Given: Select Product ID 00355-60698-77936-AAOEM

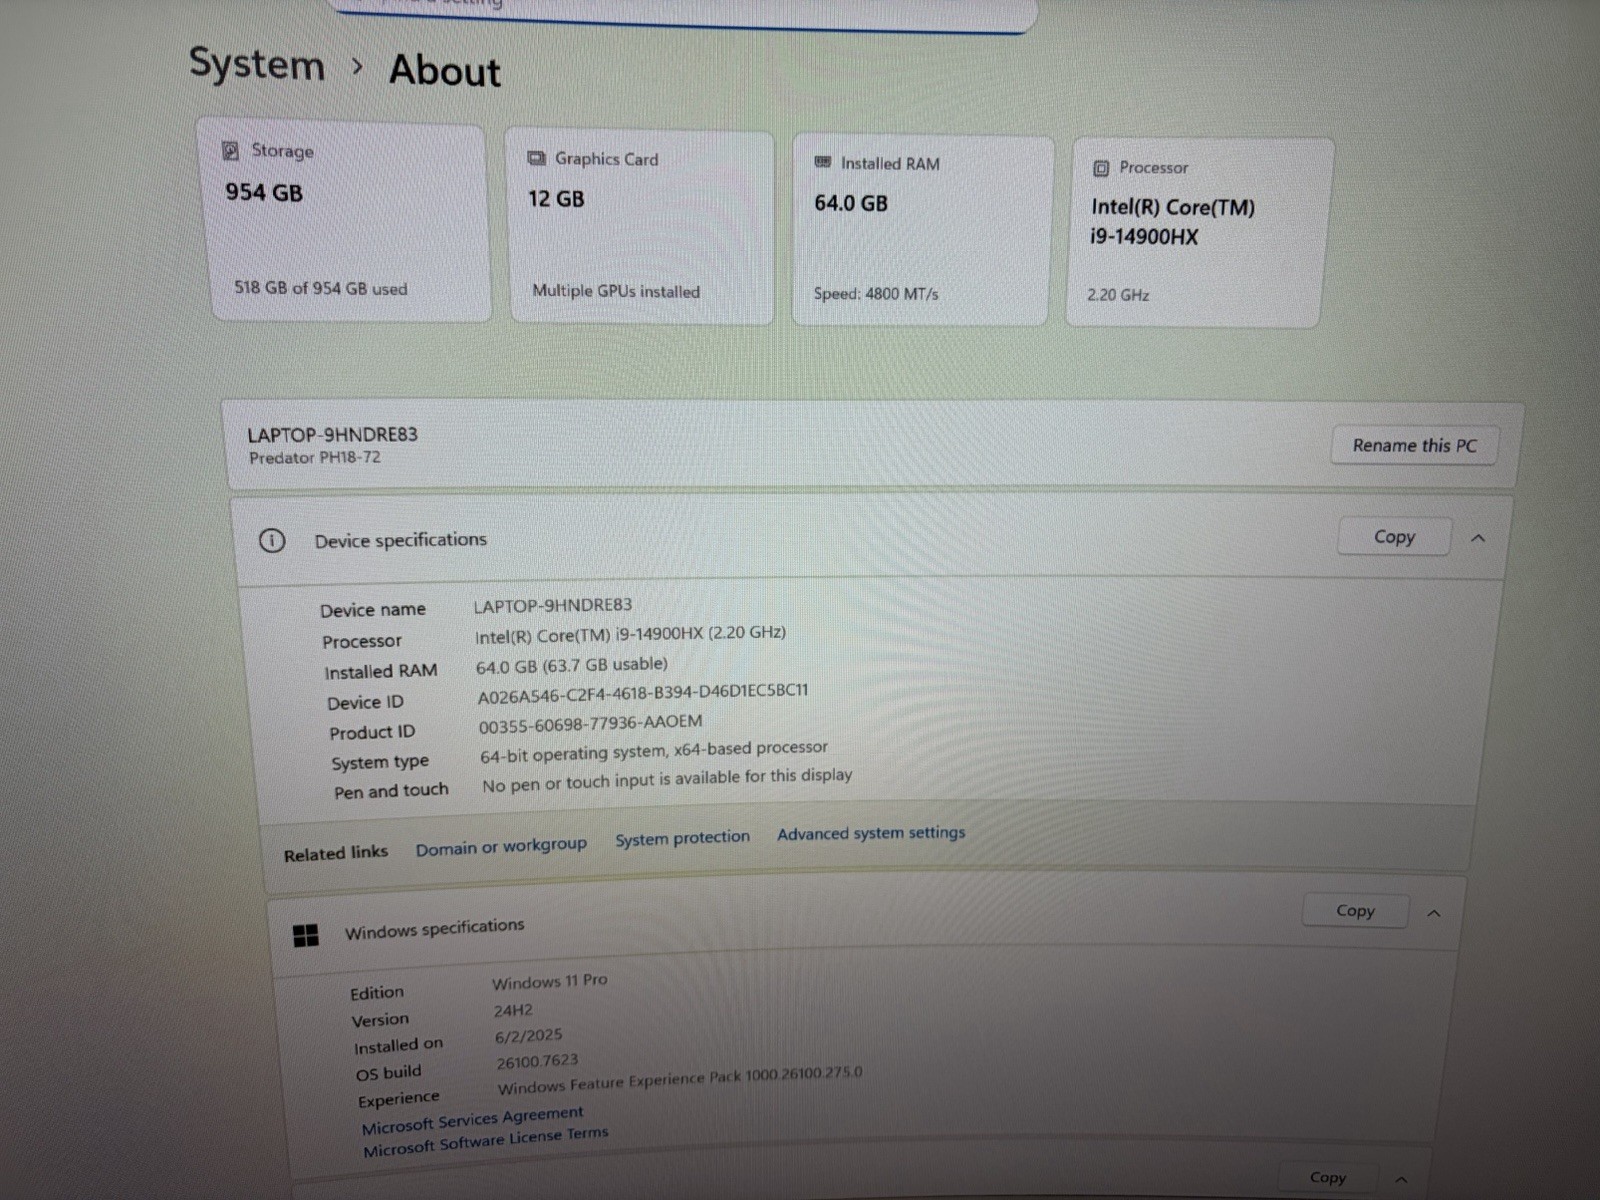Looking at the screenshot, I should pos(590,724).
